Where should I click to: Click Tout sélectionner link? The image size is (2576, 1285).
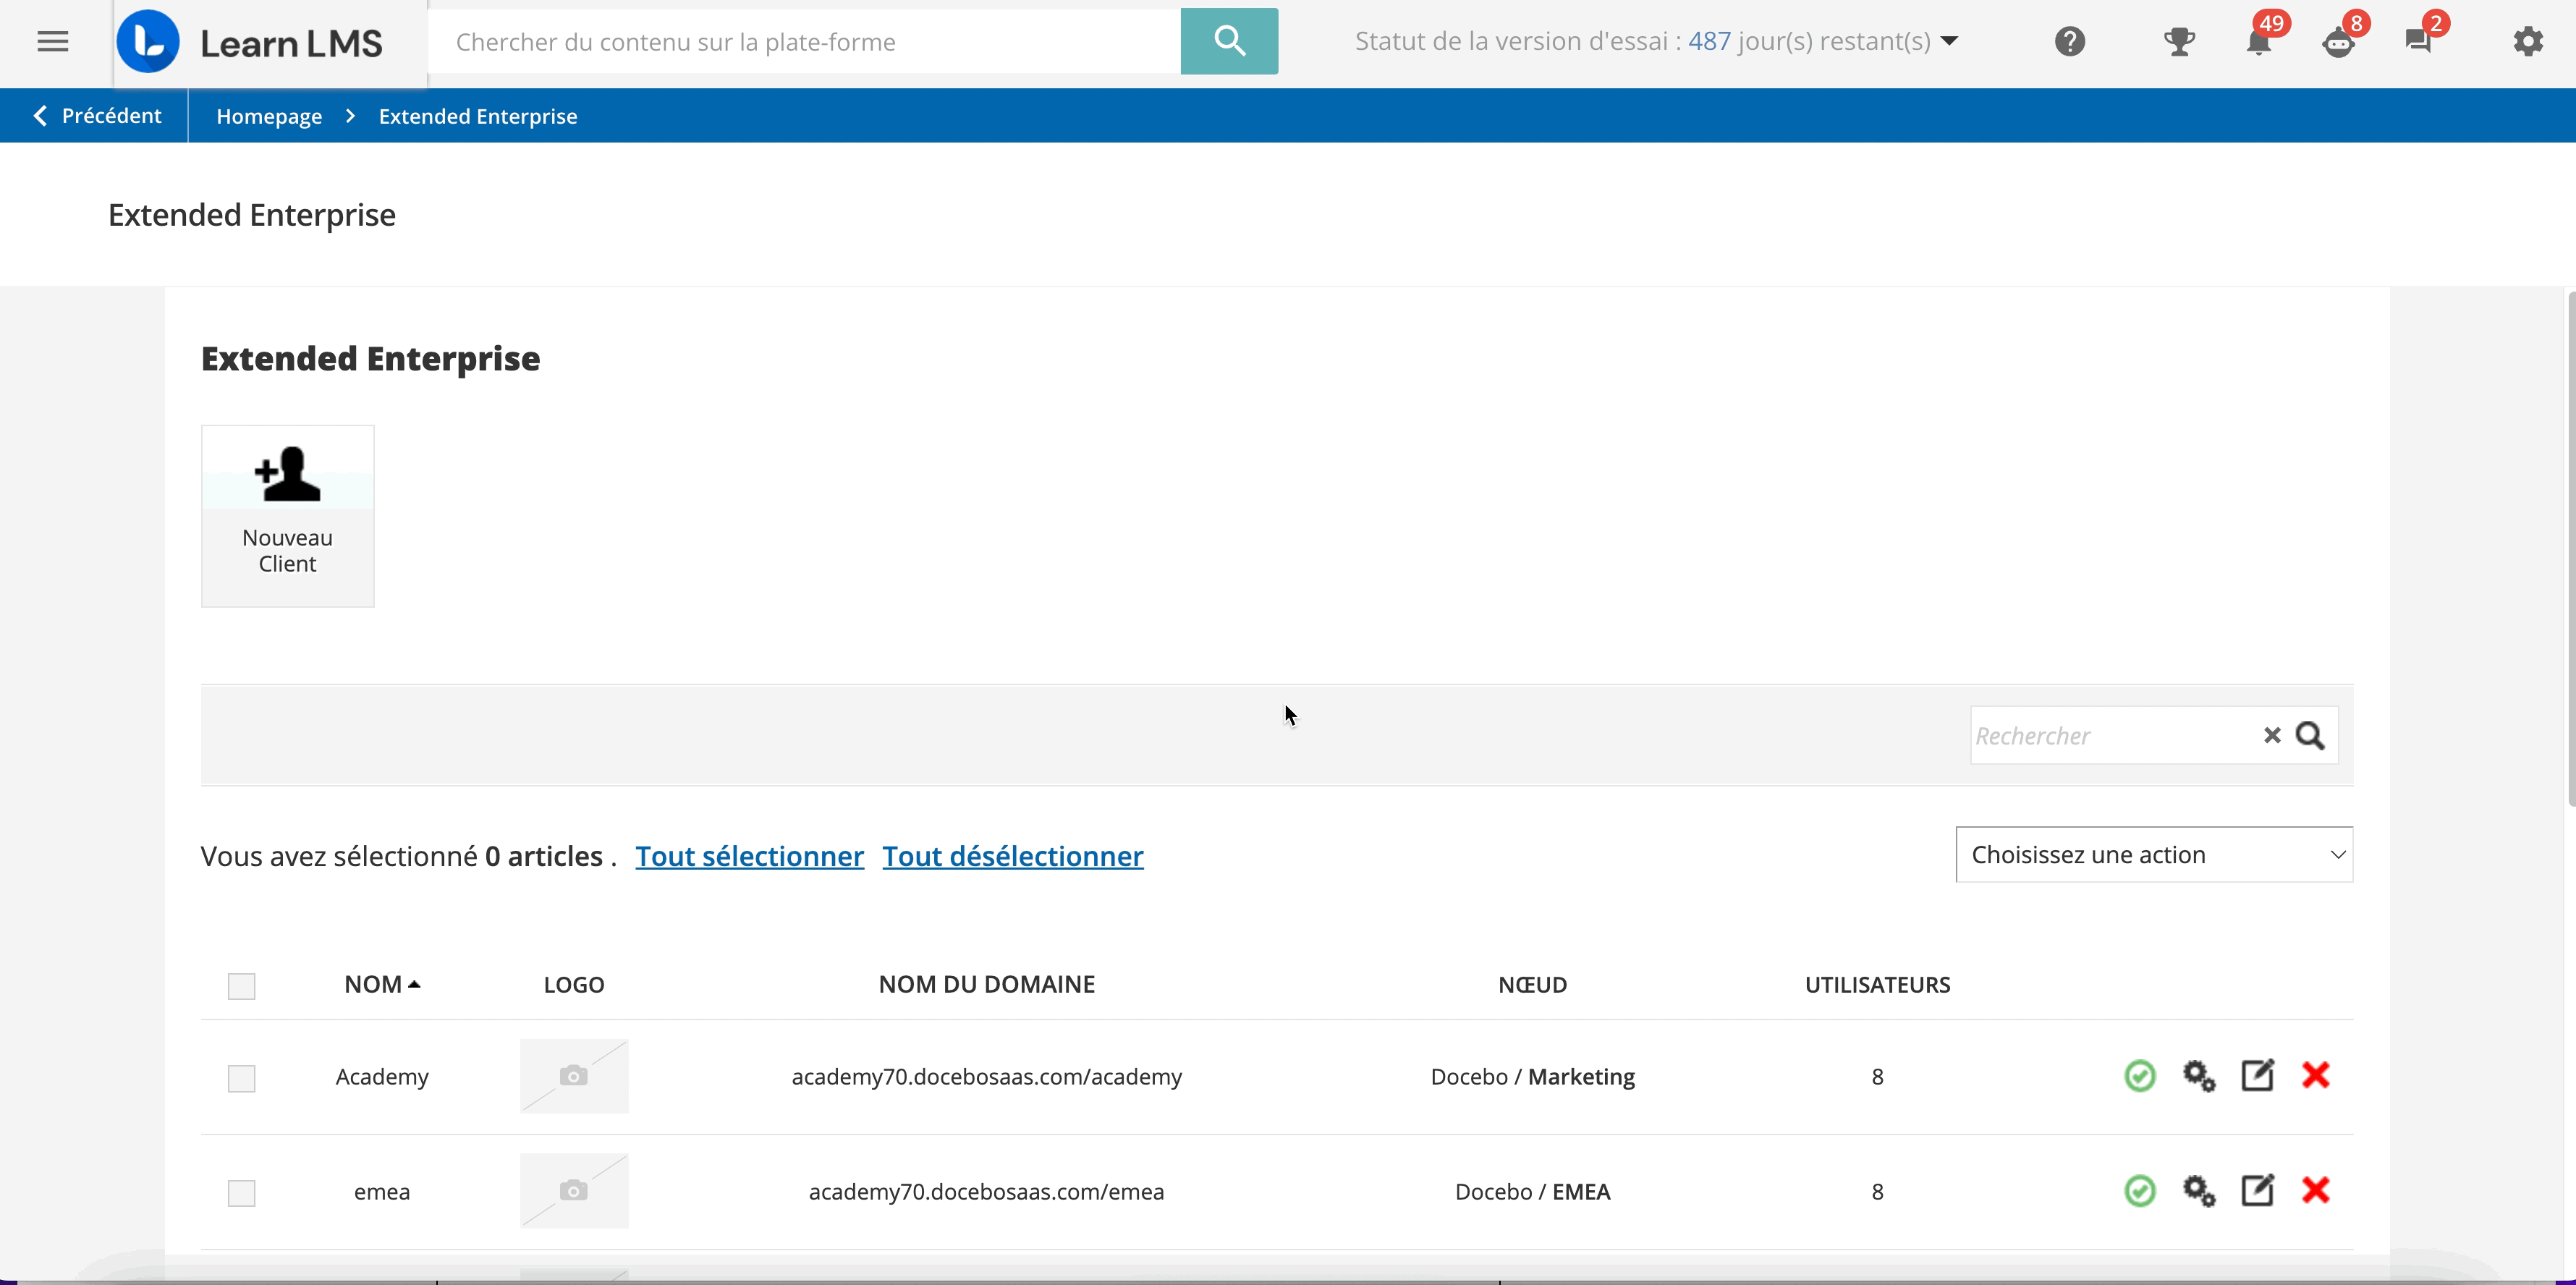[x=749, y=856]
